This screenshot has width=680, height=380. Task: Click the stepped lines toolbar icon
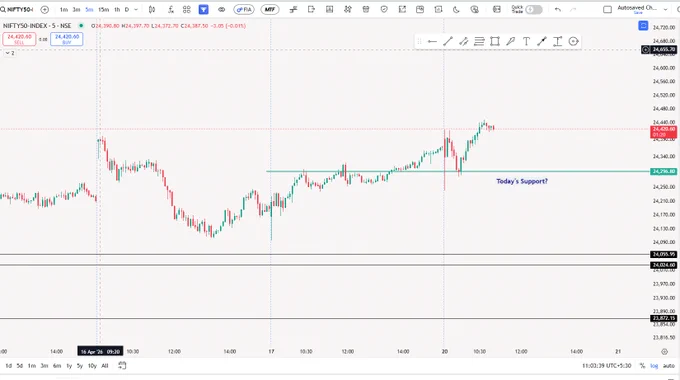coord(293,10)
